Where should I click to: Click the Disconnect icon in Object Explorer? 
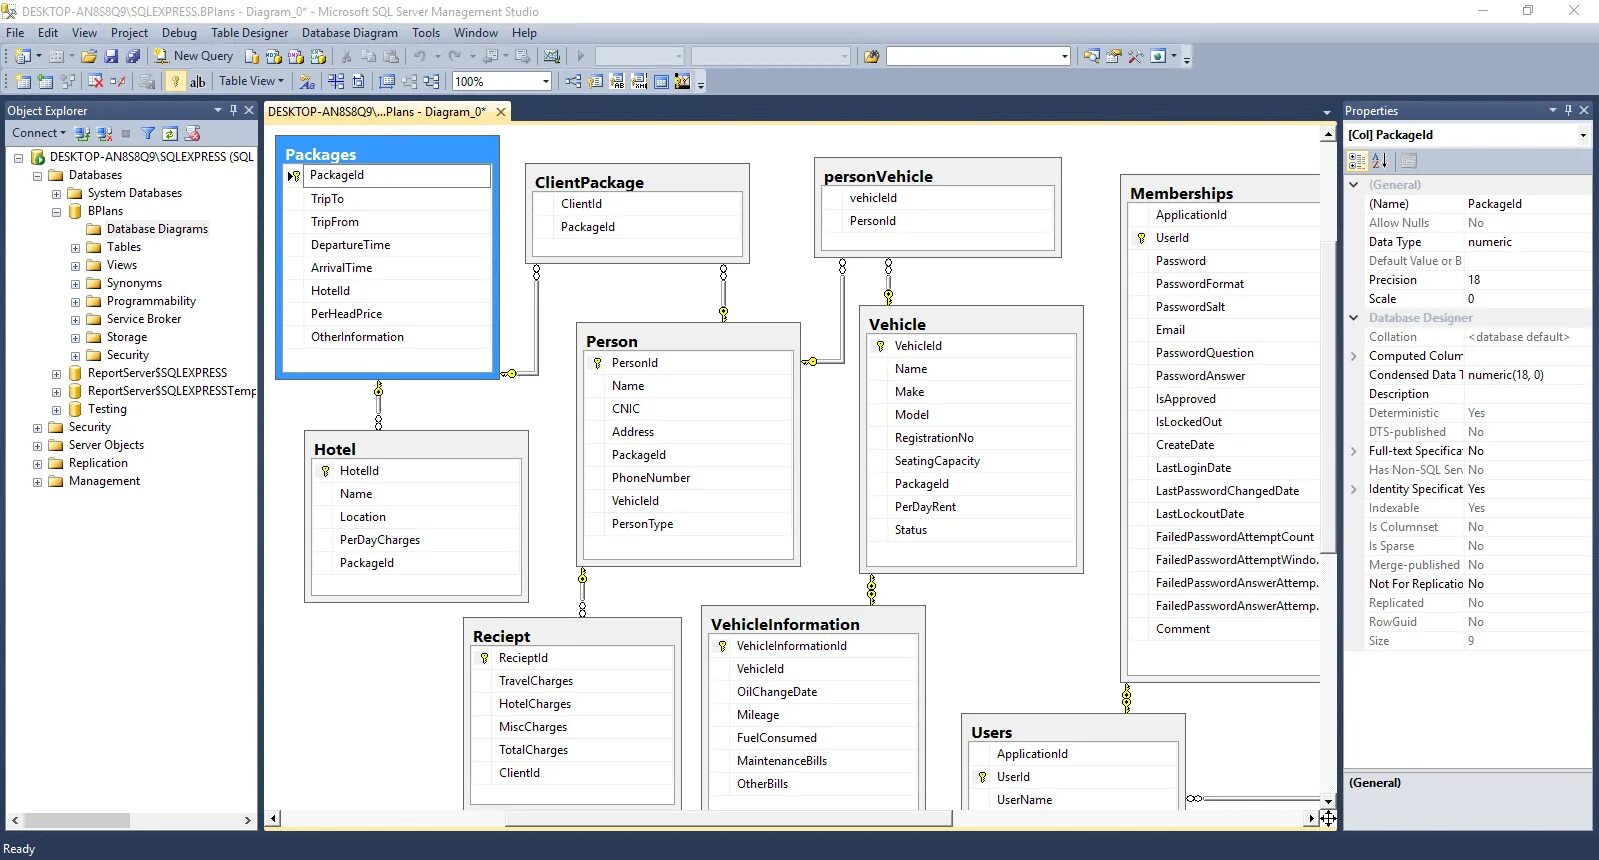pyautogui.click(x=104, y=133)
